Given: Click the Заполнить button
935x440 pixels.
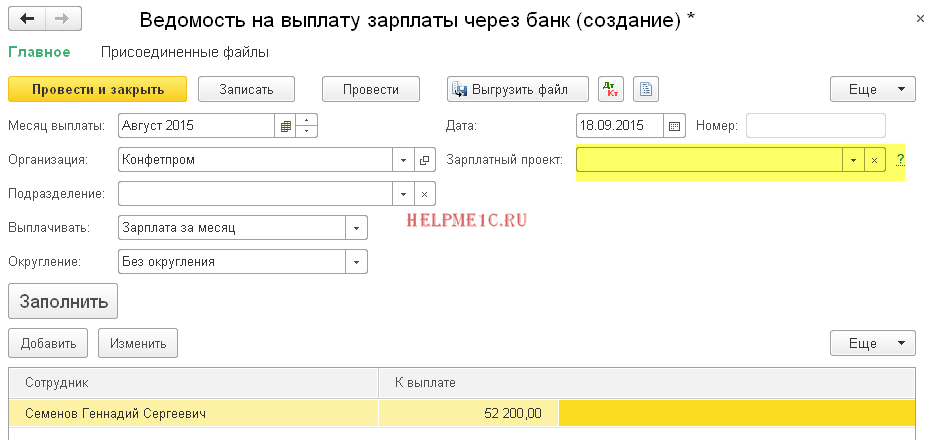Looking at the screenshot, I should [63, 301].
